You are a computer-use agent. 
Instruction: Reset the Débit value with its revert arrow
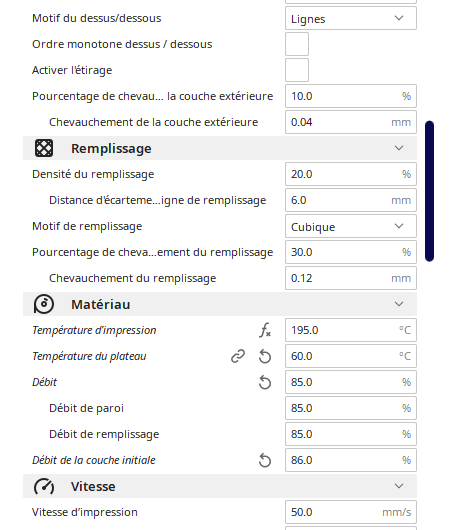tap(265, 382)
